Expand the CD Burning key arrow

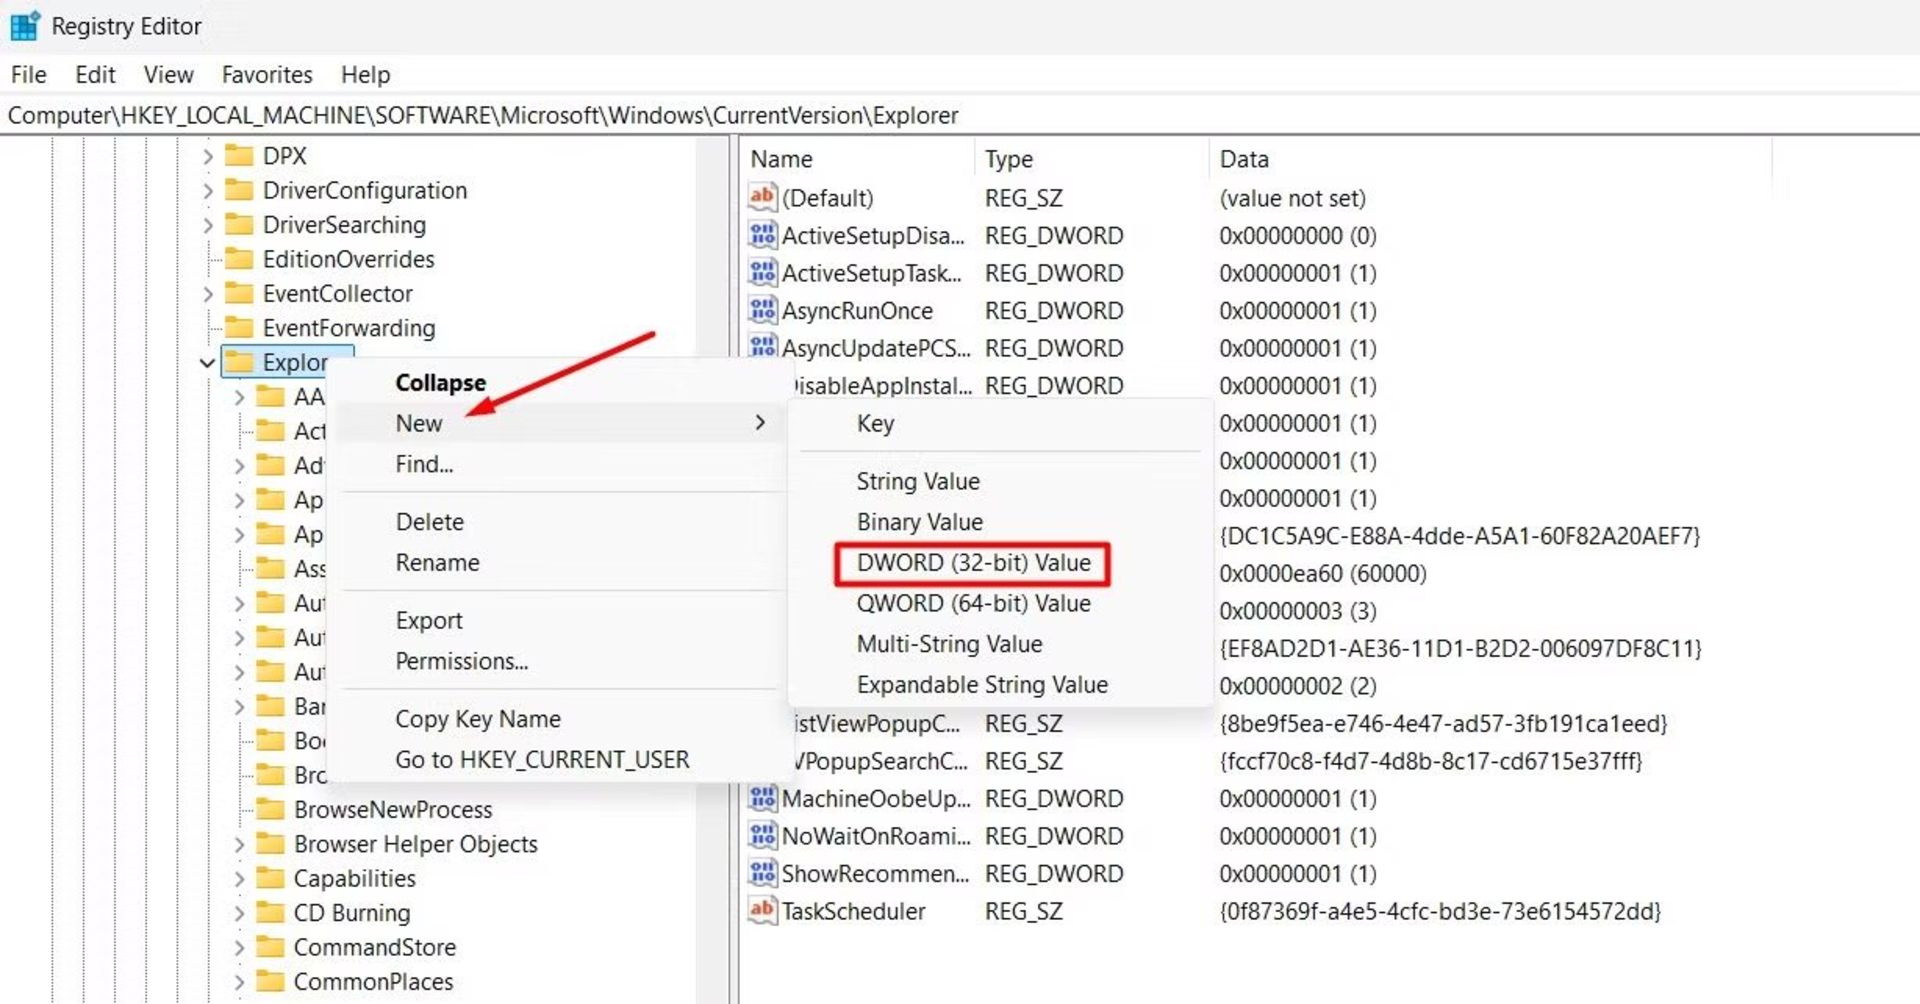tap(239, 913)
